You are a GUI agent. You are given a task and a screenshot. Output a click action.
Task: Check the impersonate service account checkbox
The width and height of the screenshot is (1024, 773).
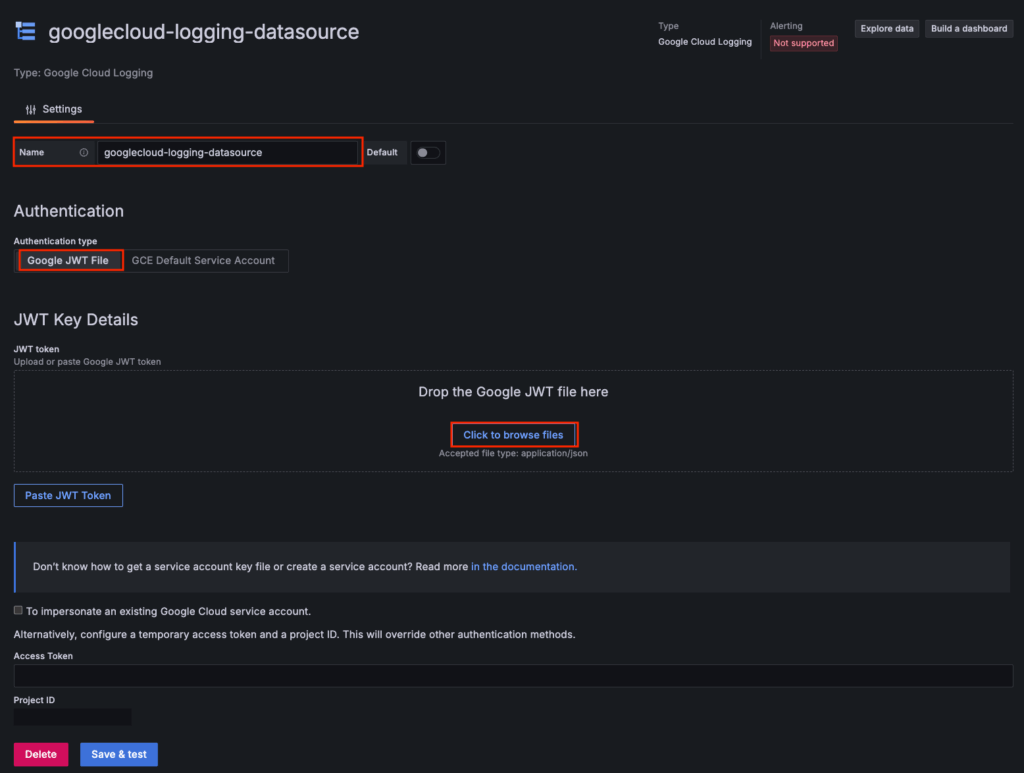tap(18, 610)
